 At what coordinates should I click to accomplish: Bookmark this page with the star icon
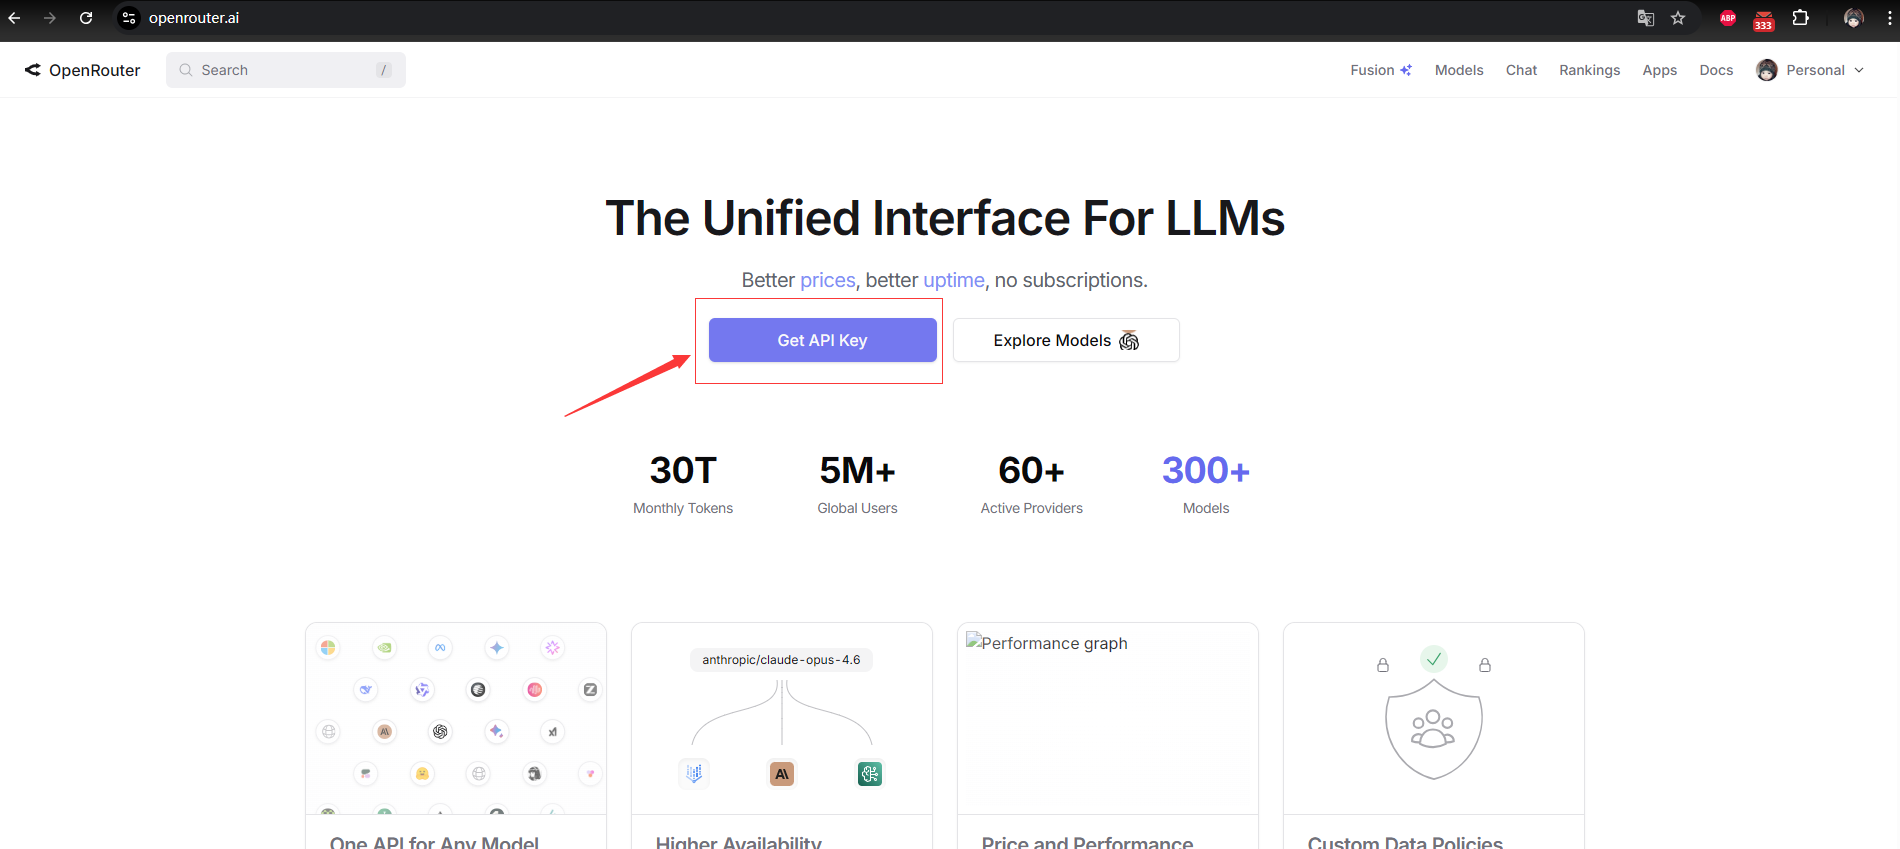pyautogui.click(x=1678, y=18)
